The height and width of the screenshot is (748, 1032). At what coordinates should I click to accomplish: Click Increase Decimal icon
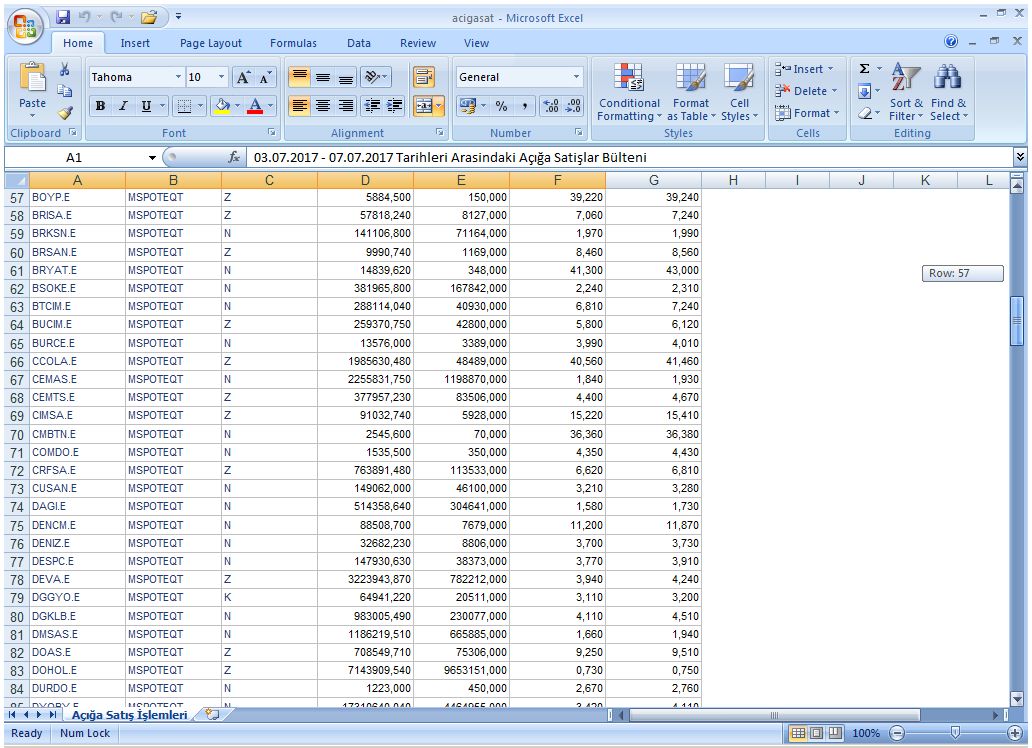click(x=551, y=105)
